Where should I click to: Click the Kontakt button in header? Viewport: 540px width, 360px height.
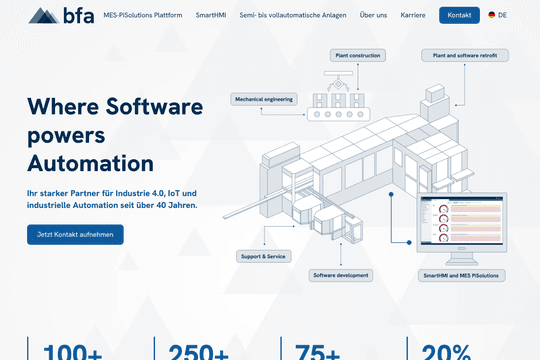coord(459,15)
